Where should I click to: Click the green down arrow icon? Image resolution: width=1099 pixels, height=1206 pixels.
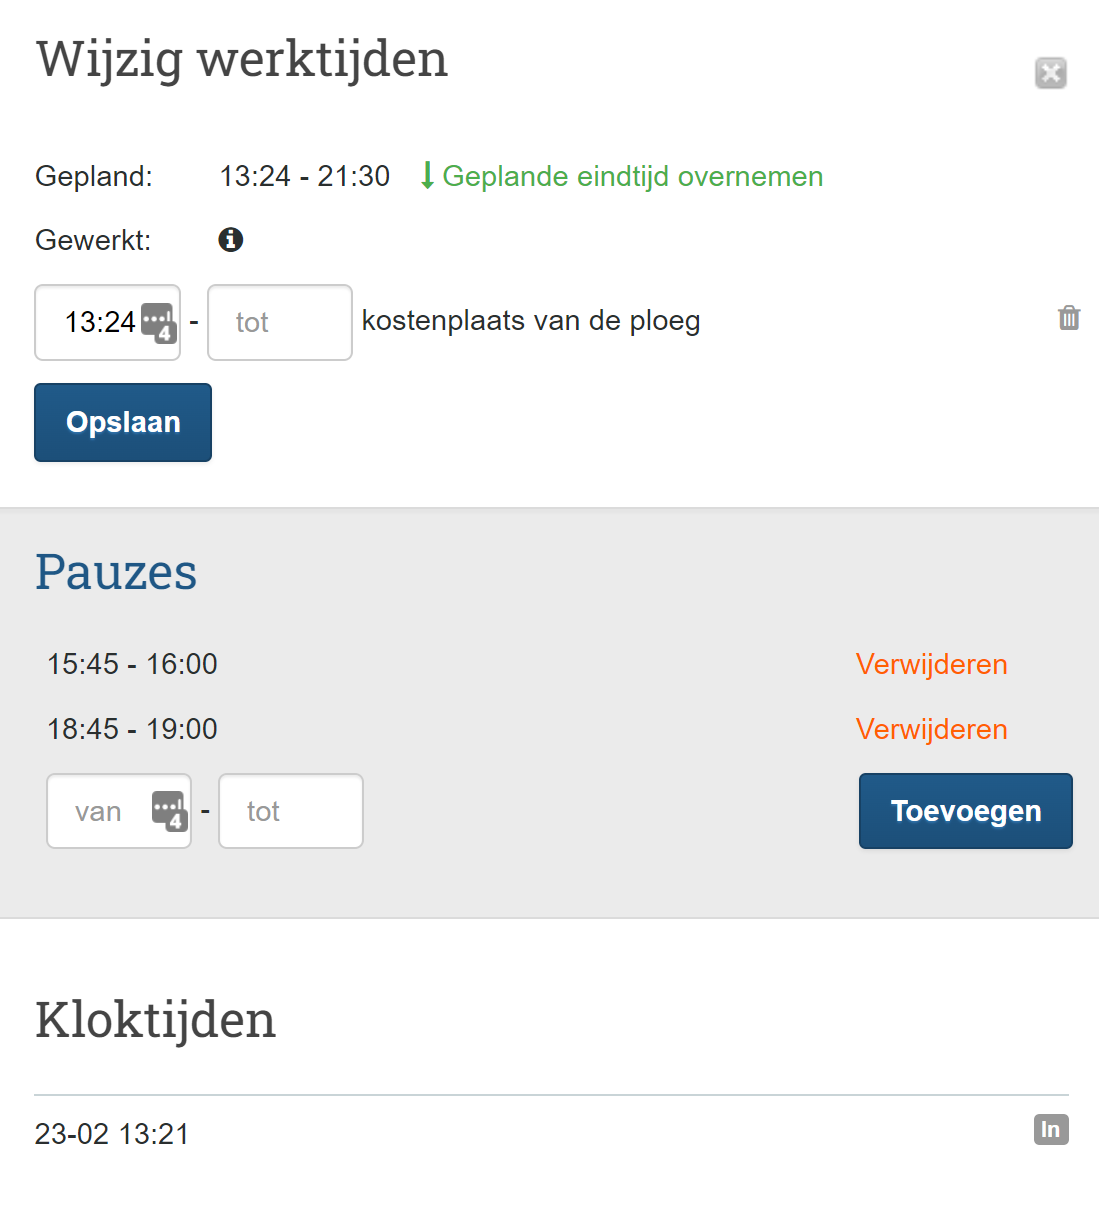click(x=427, y=176)
